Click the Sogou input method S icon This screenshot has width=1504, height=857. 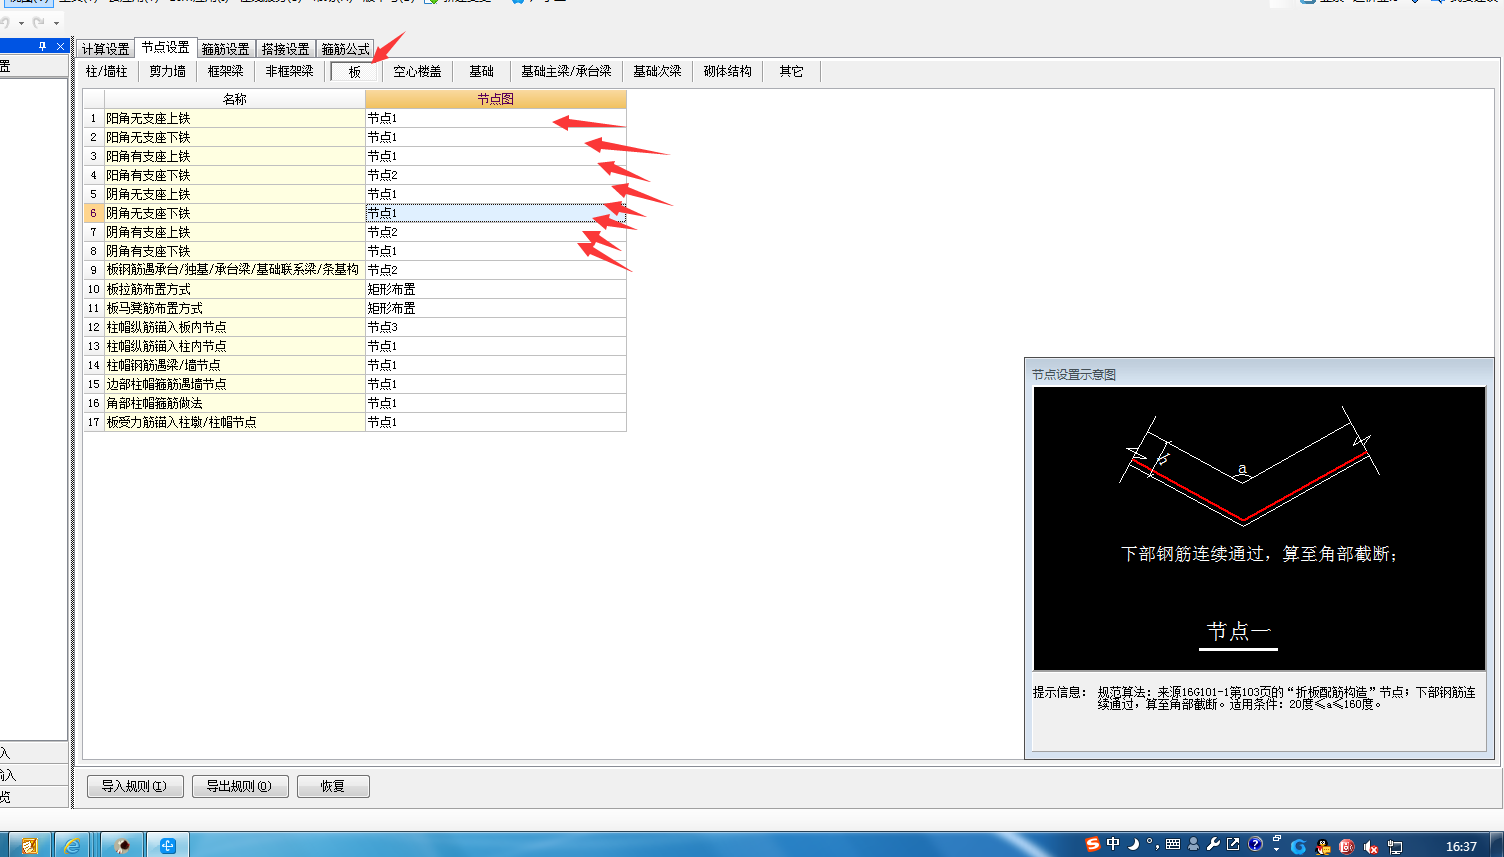(x=1093, y=845)
